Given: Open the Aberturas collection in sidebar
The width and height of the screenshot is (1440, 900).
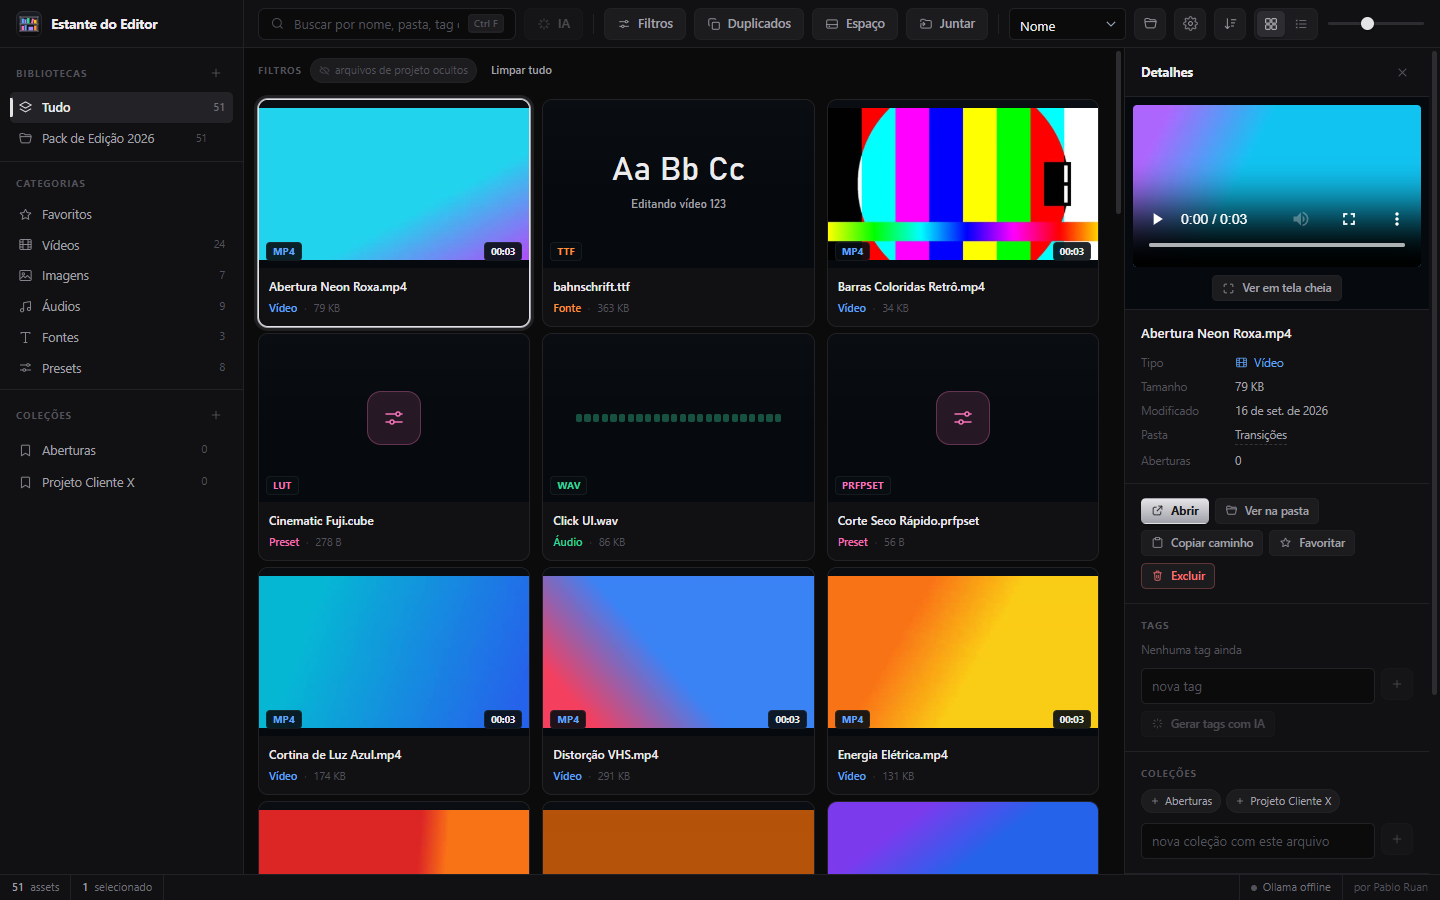Looking at the screenshot, I should [122, 451].
